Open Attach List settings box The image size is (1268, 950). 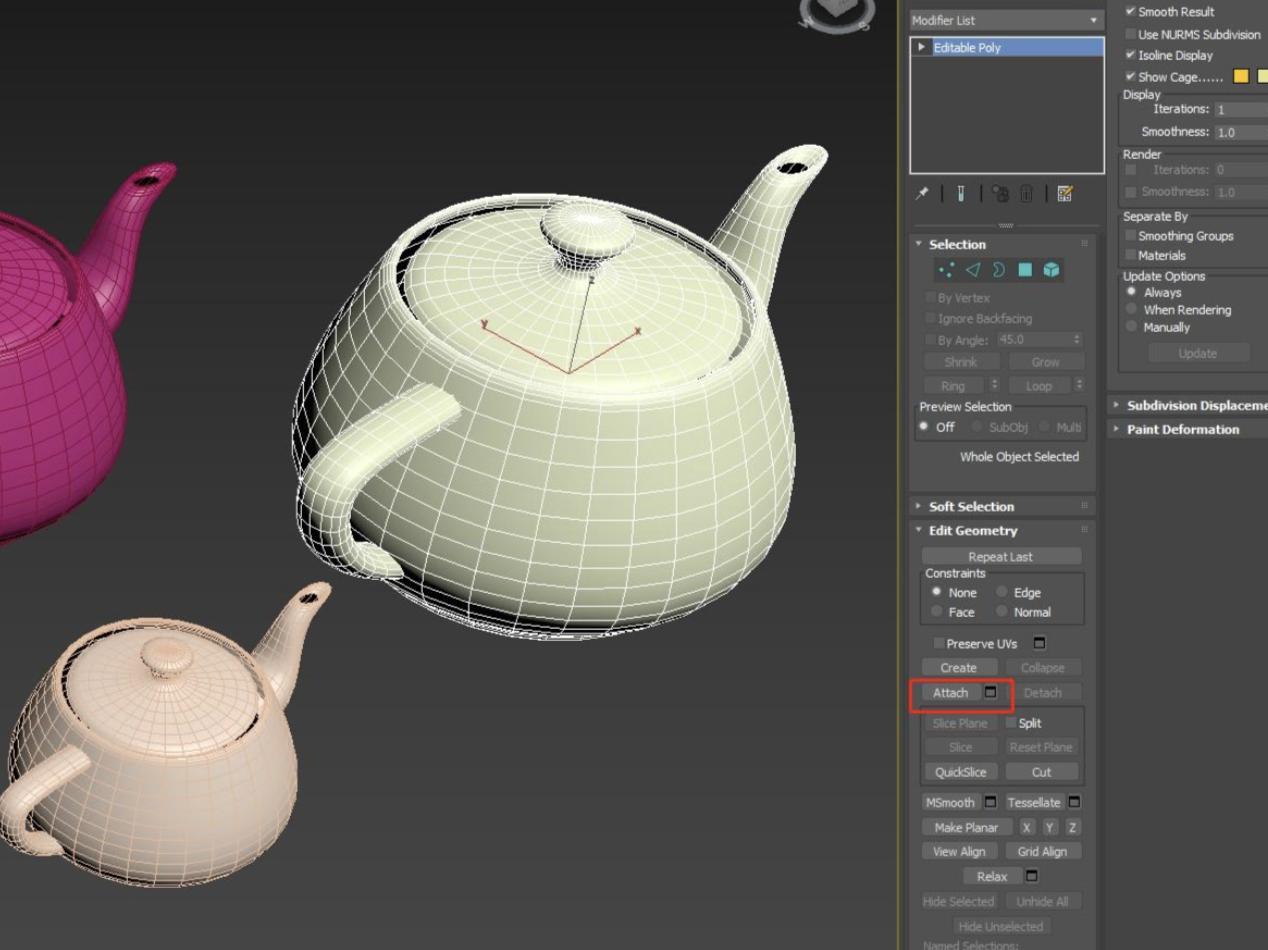[991, 692]
